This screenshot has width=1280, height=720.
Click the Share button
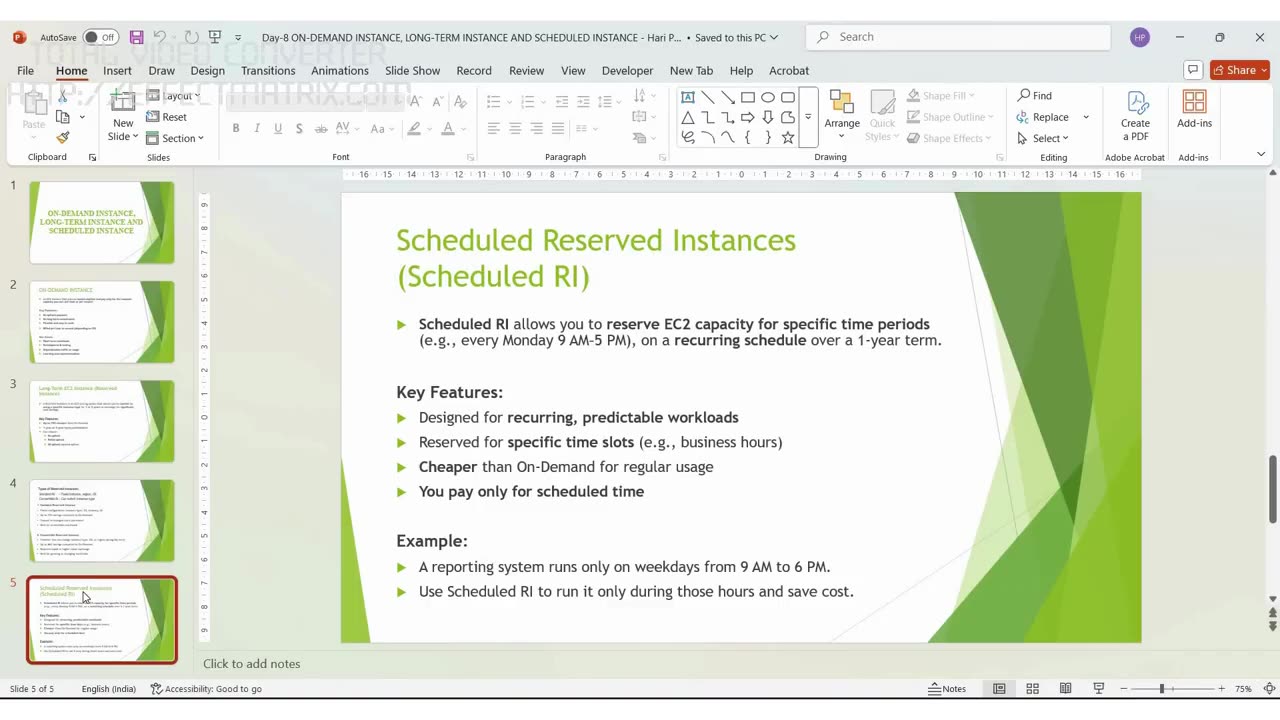click(1239, 70)
